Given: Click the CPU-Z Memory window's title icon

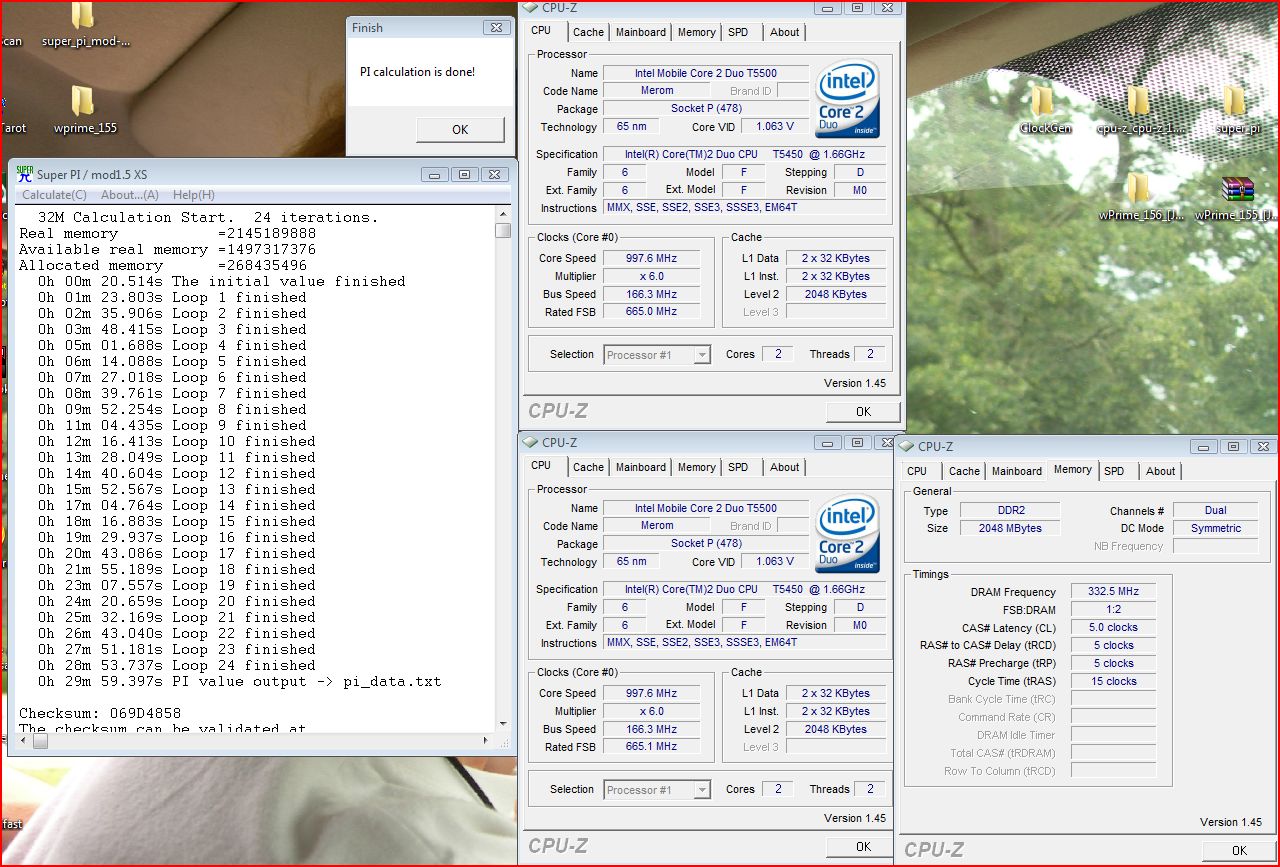Looking at the screenshot, I should click(x=908, y=446).
